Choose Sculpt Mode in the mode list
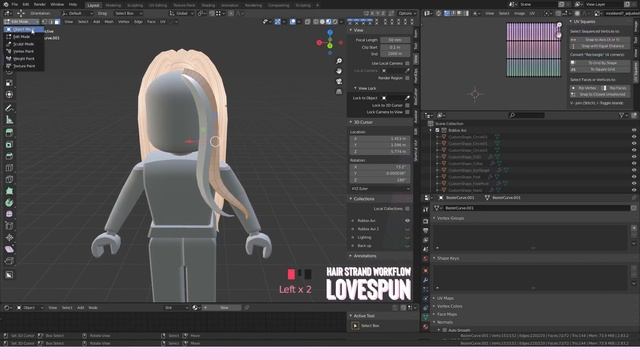The width and height of the screenshot is (640, 360). (x=23, y=44)
